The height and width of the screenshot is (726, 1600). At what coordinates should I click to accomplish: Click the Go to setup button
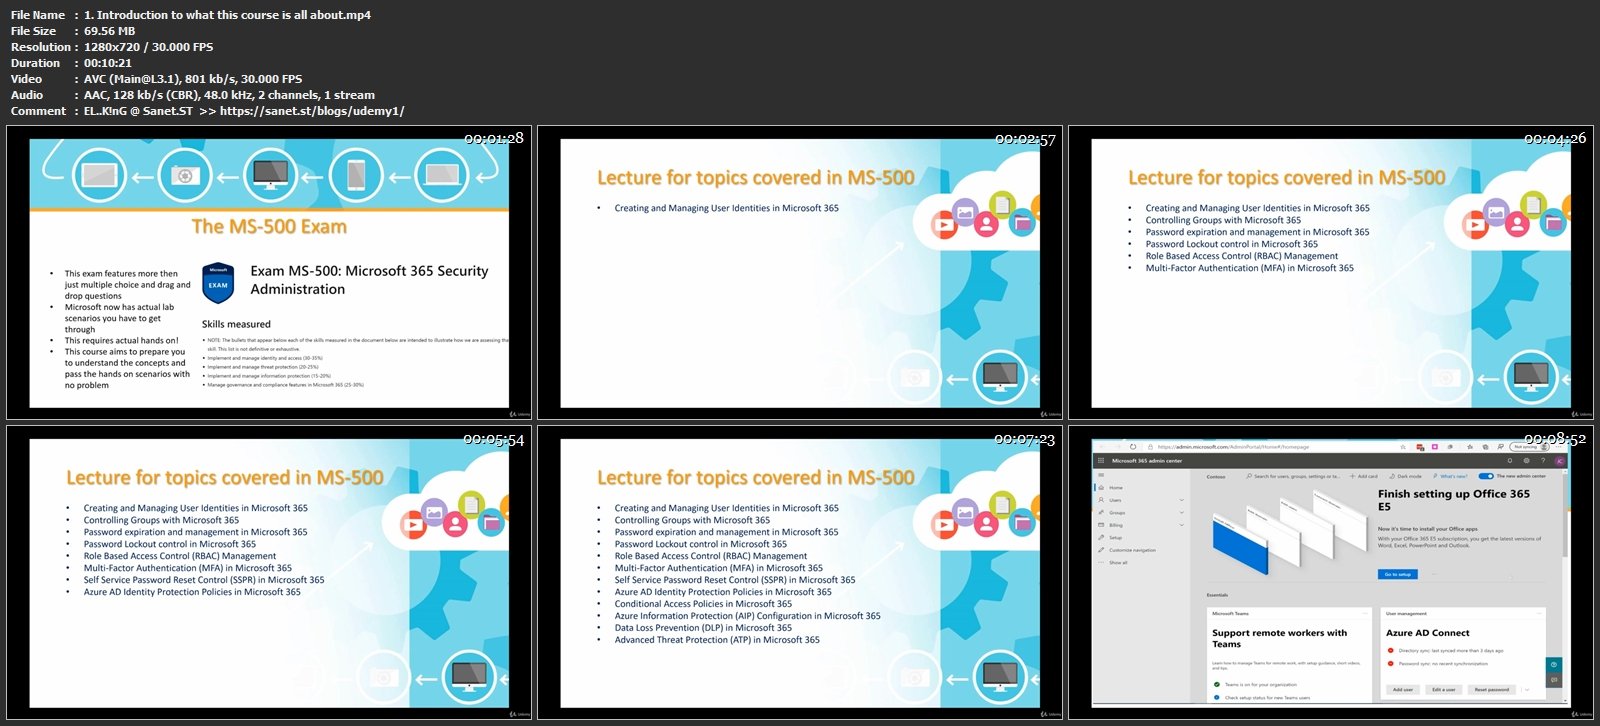(1397, 574)
